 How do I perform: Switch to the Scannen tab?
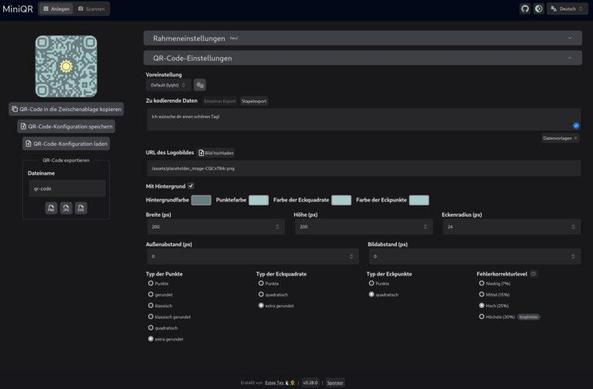[x=91, y=9]
